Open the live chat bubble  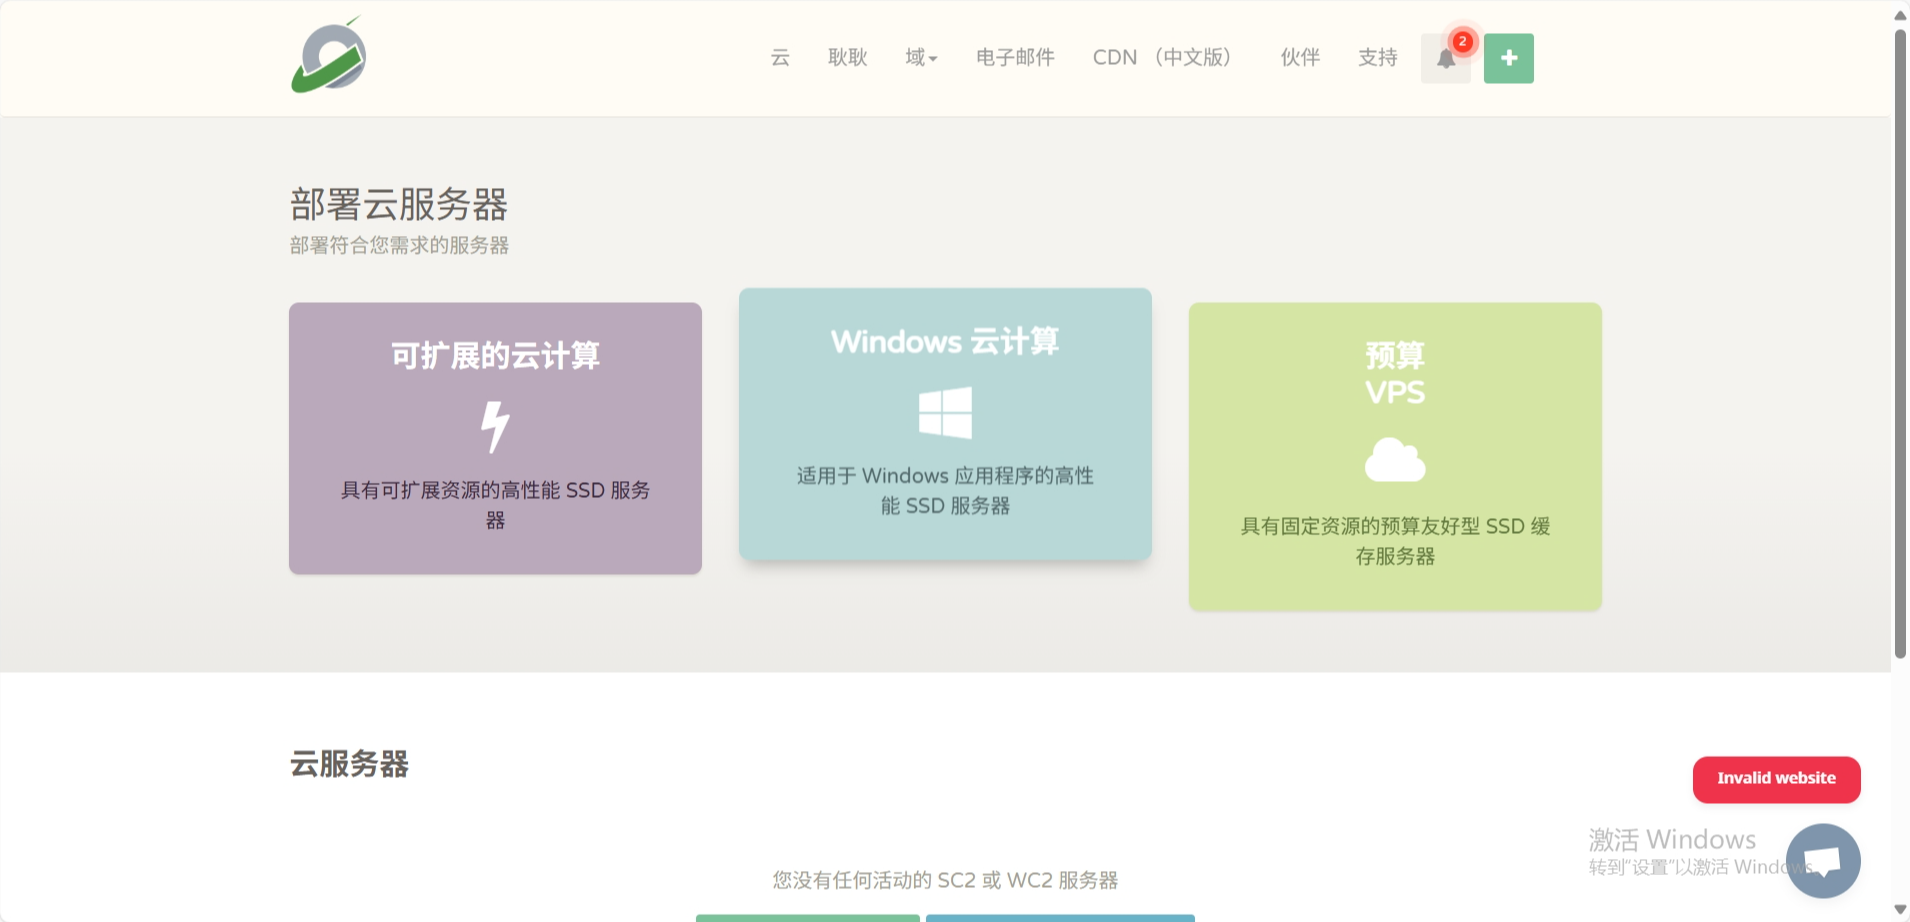pos(1822,860)
